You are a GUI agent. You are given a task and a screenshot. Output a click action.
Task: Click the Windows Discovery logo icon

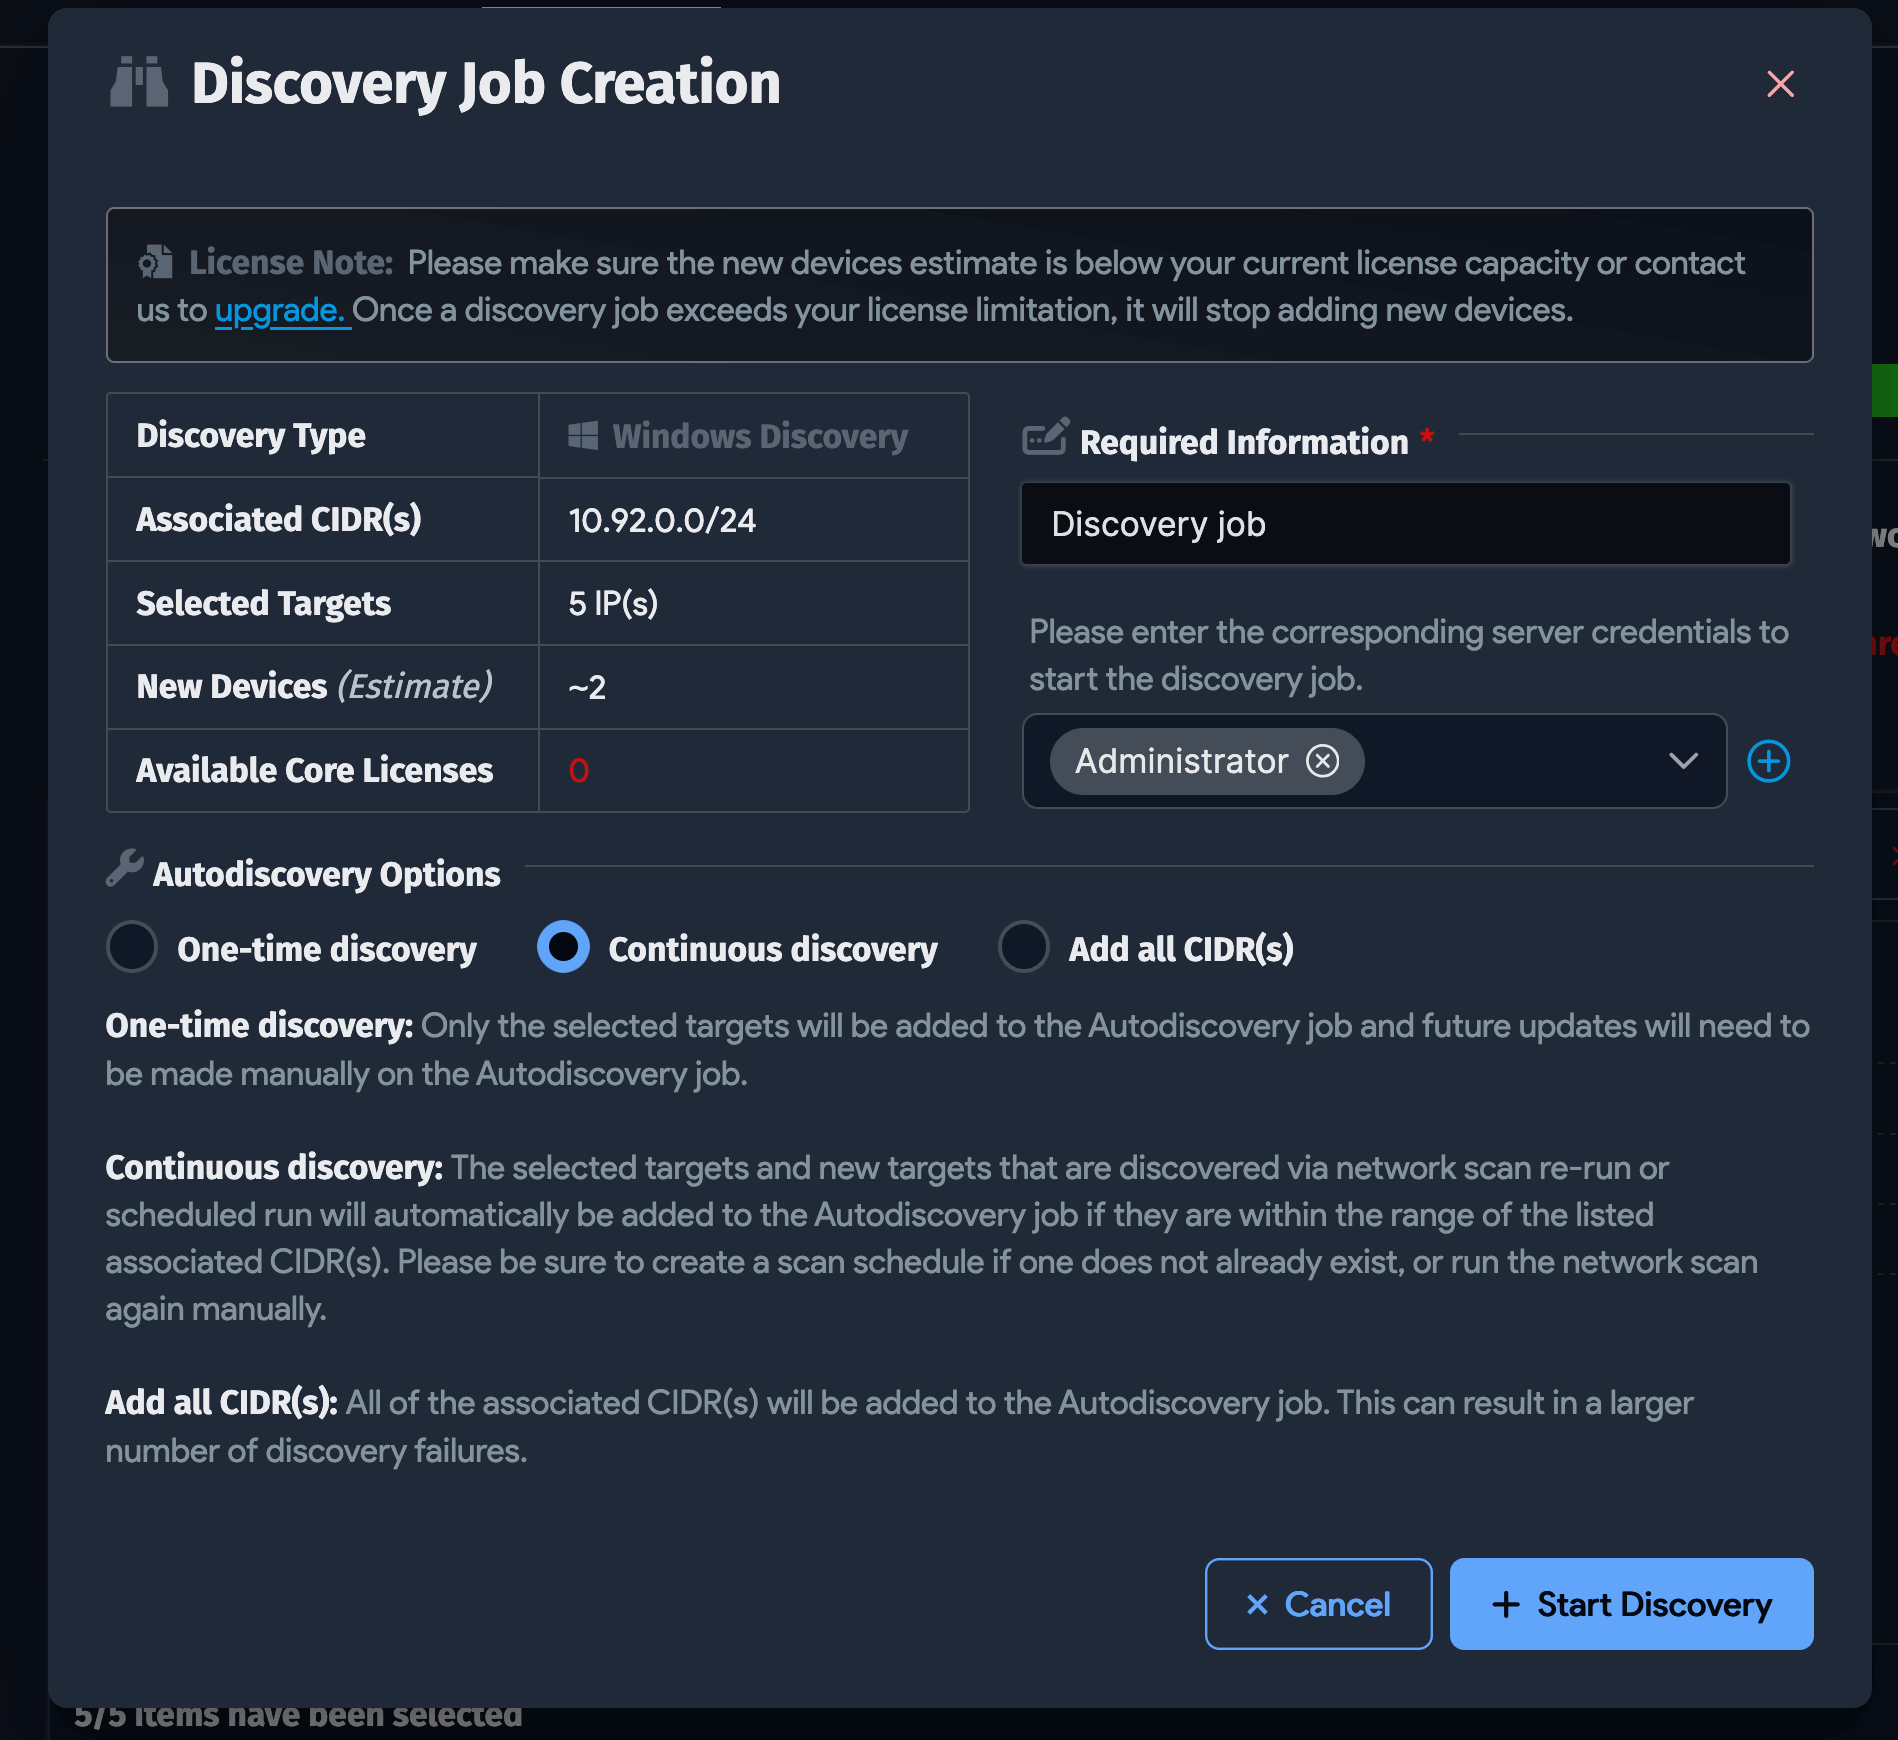pos(583,435)
